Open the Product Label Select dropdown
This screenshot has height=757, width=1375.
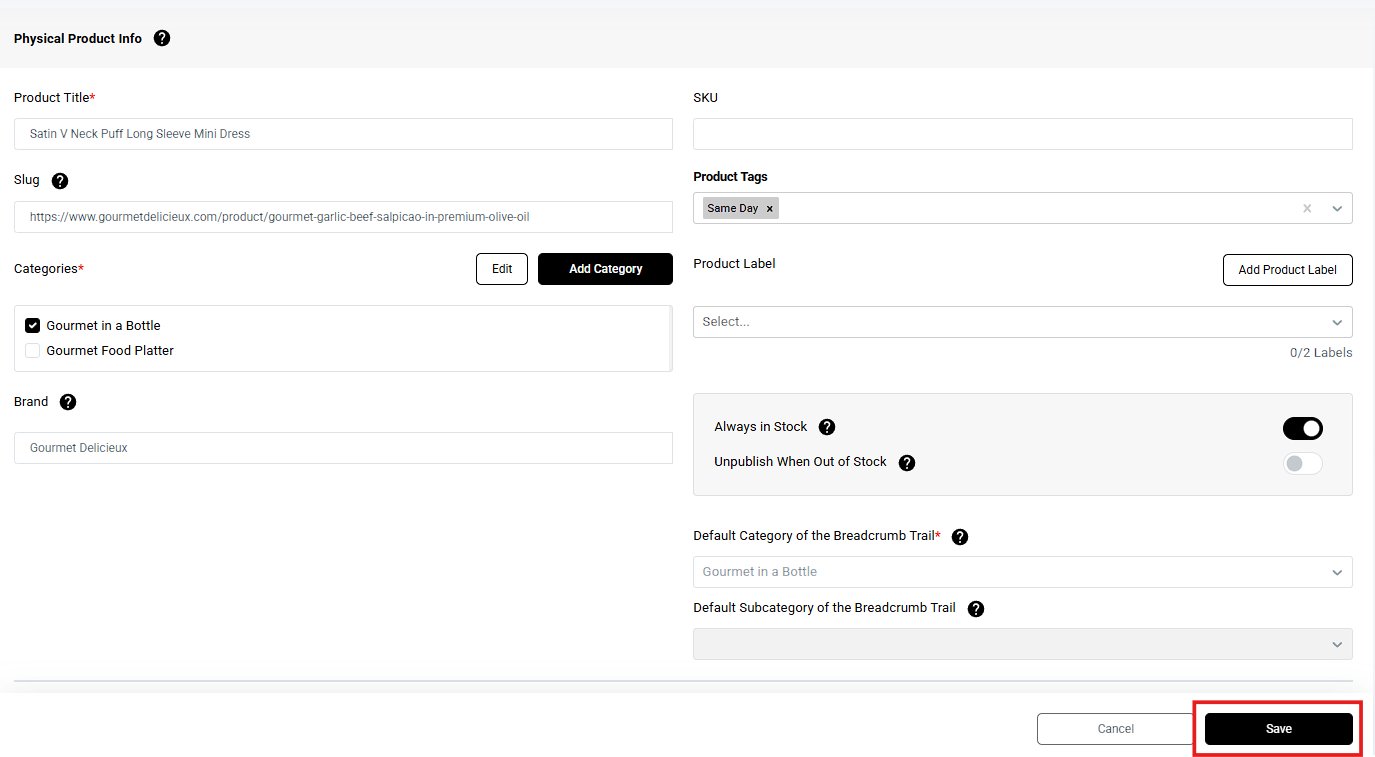pyautogui.click(x=1022, y=322)
